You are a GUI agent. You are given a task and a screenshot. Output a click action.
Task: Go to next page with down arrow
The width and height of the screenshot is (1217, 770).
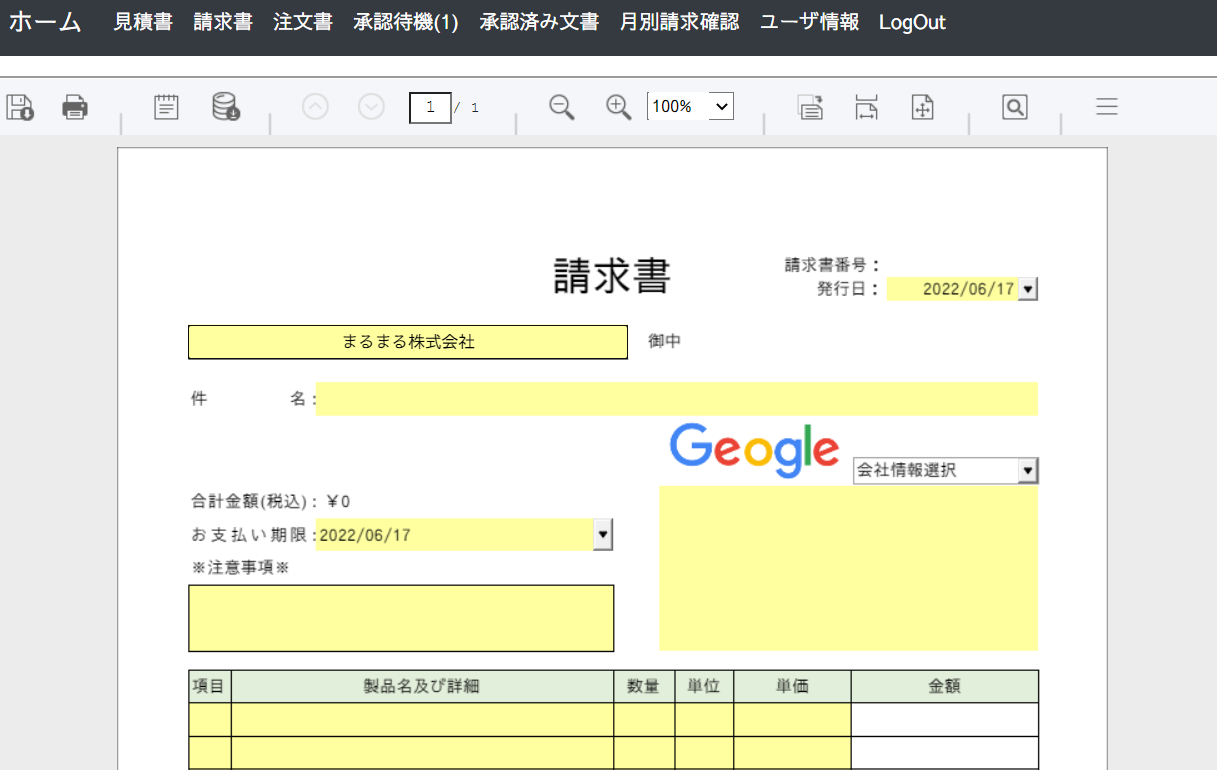pyautogui.click(x=371, y=107)
